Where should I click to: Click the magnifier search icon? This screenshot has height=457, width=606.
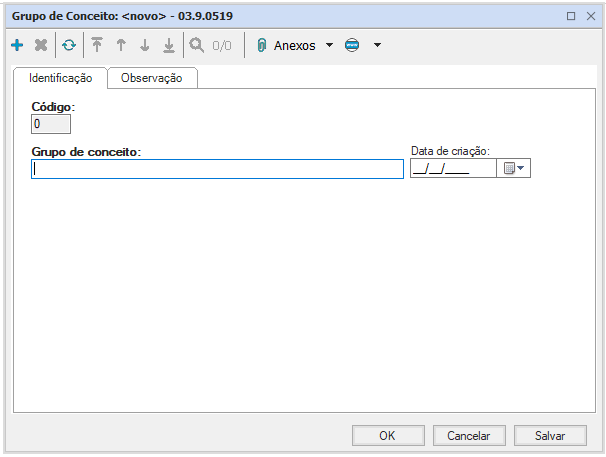[x=197, y=46]
